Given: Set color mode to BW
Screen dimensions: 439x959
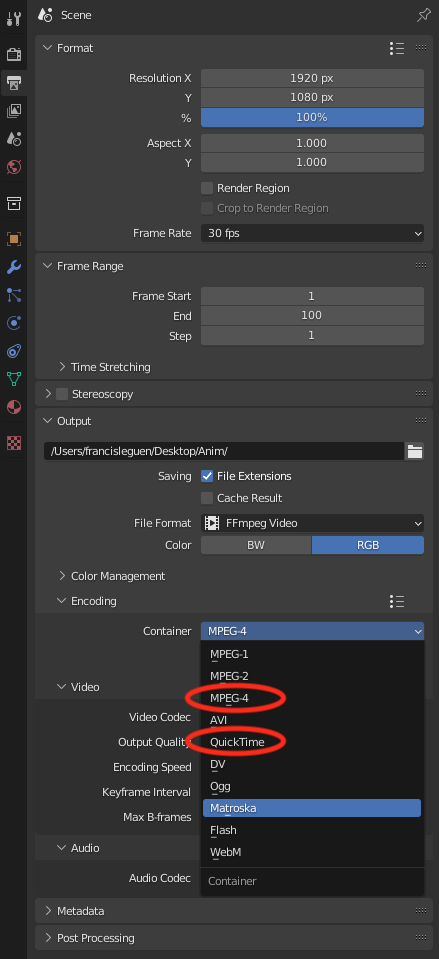Looking at the screenshot, I should [256, 545].
